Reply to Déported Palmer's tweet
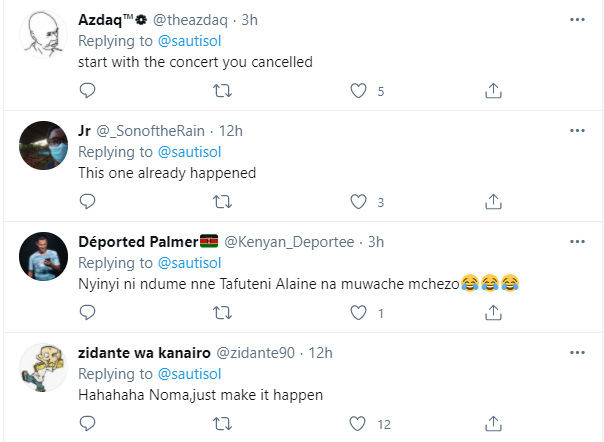604x442 pixels. [x=87, y=313]
